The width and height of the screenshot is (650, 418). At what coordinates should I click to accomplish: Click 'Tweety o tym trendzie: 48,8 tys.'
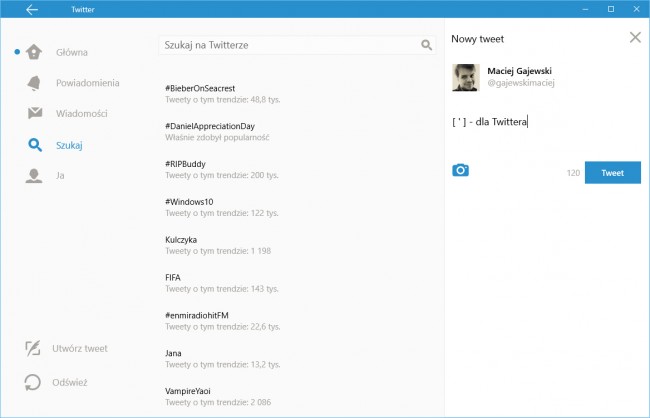223,100
